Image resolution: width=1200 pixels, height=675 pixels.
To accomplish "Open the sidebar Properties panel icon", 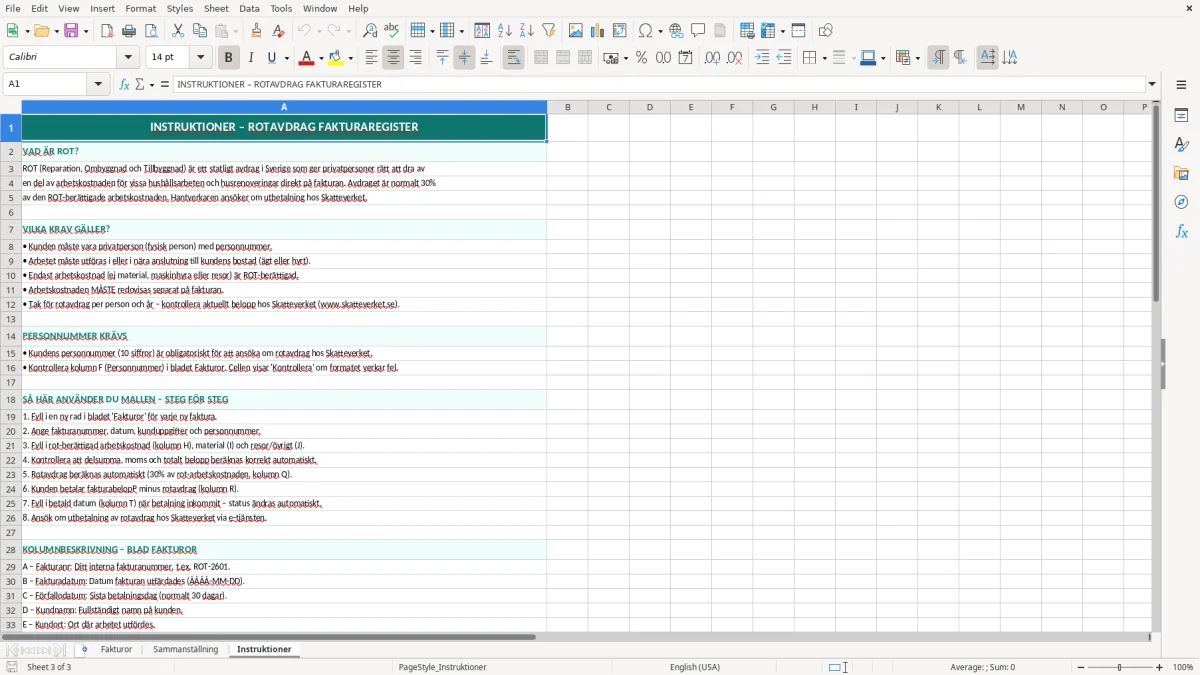I will point(1181,115).
